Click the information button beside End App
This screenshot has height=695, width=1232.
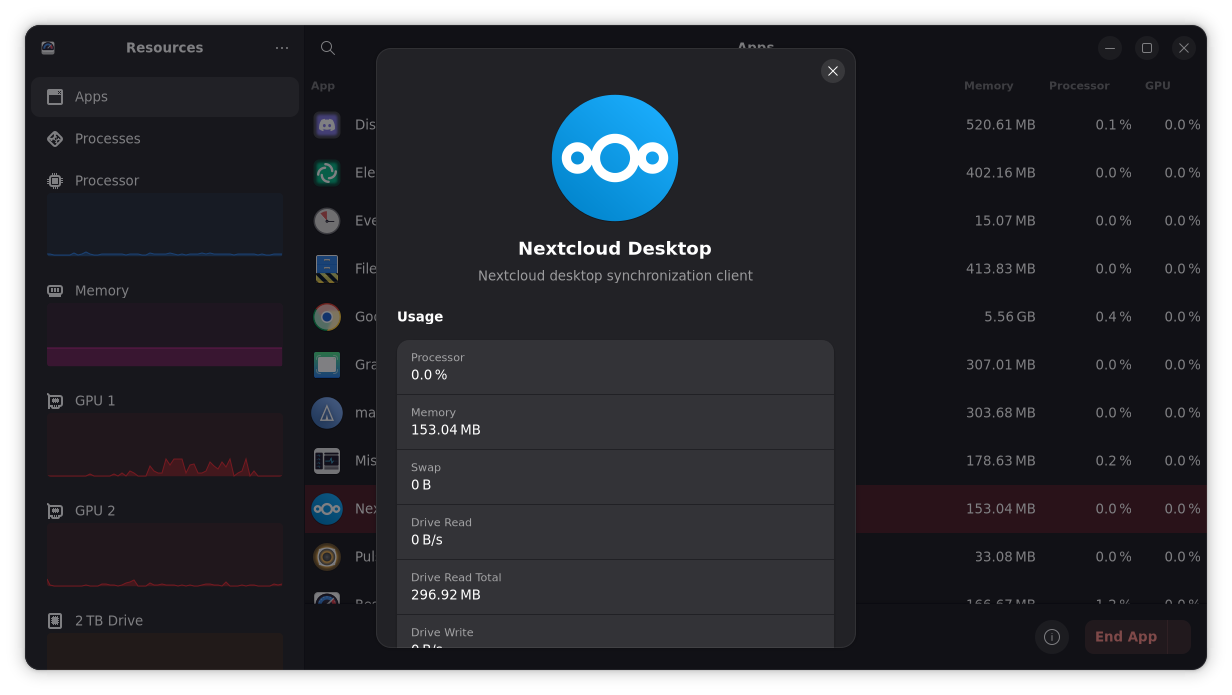(1052, 637)
